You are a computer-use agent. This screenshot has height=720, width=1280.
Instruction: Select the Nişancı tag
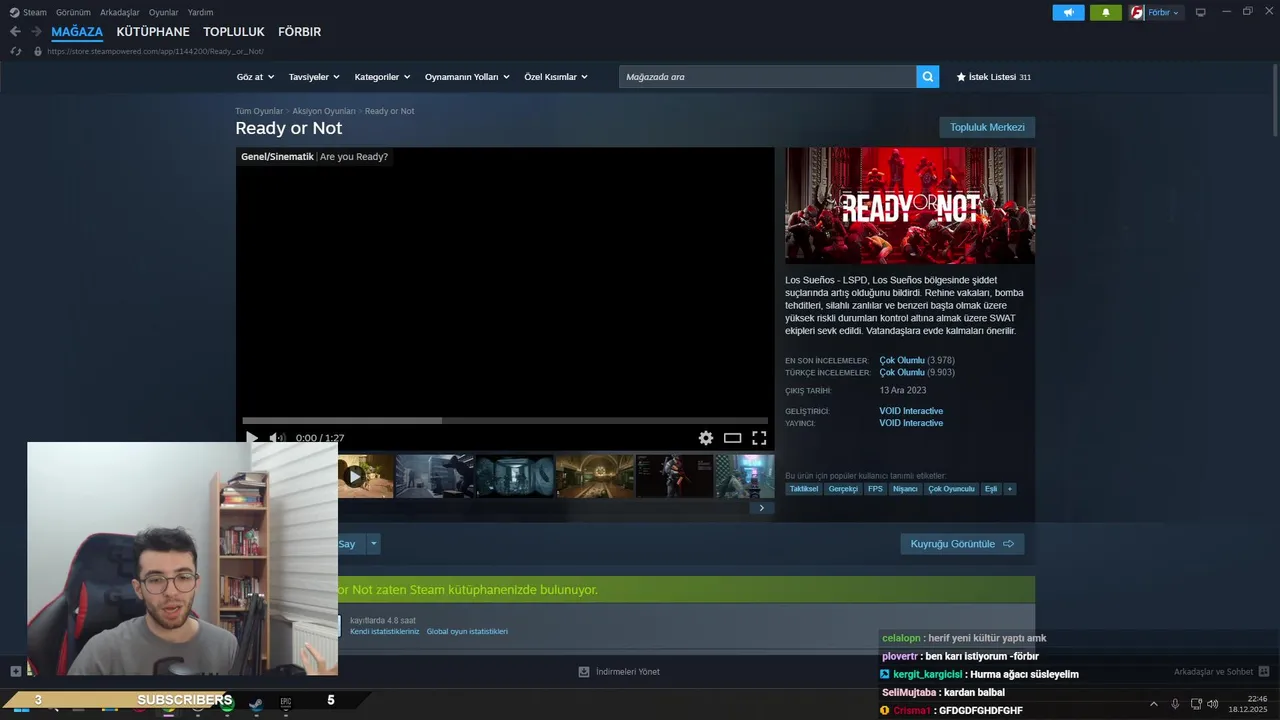click(905, 489)
